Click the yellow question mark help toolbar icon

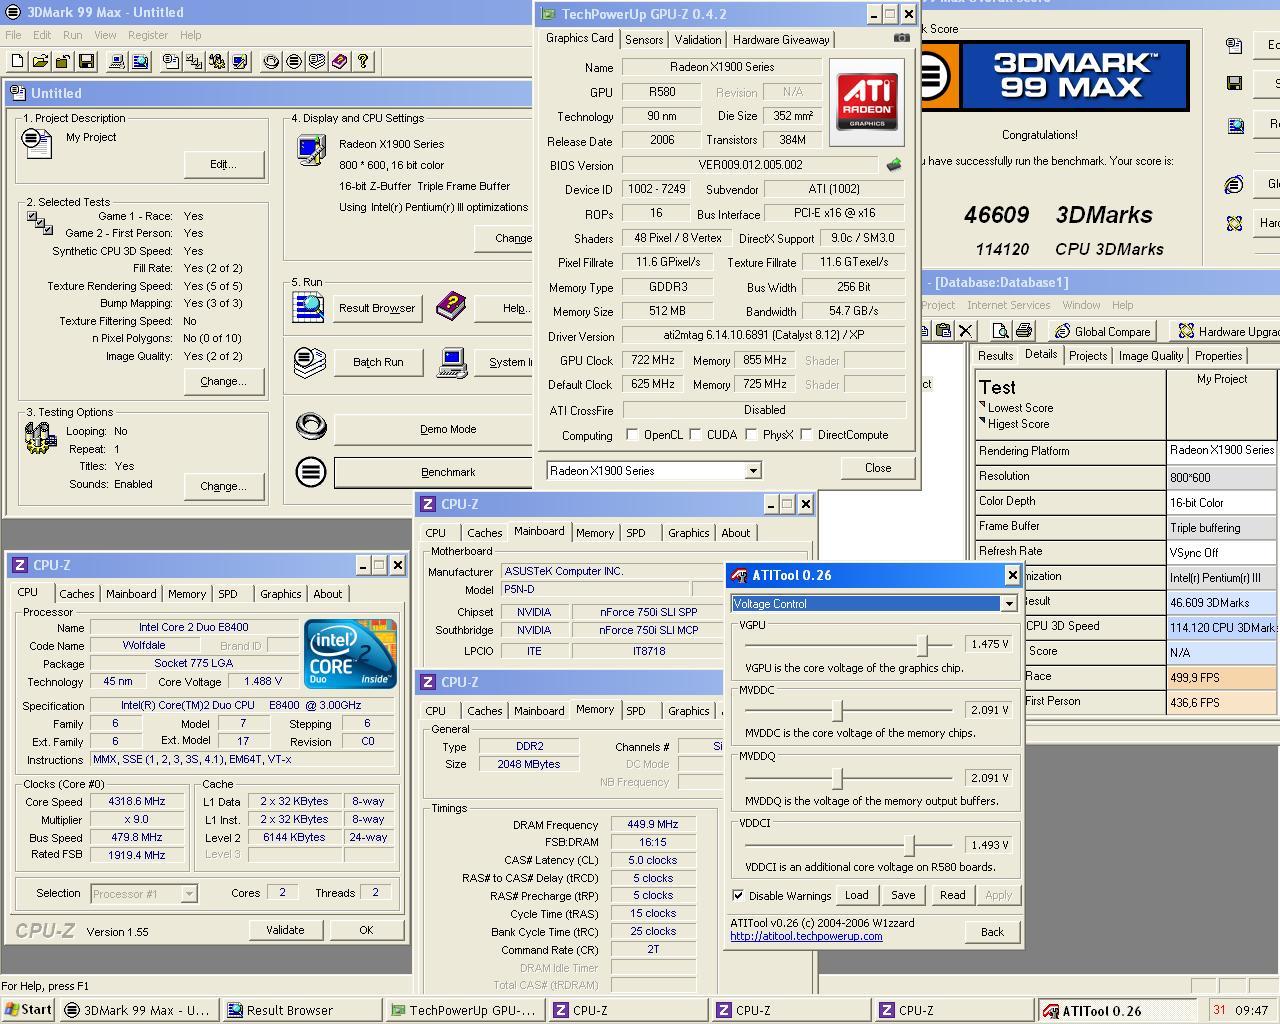(363, 61)
